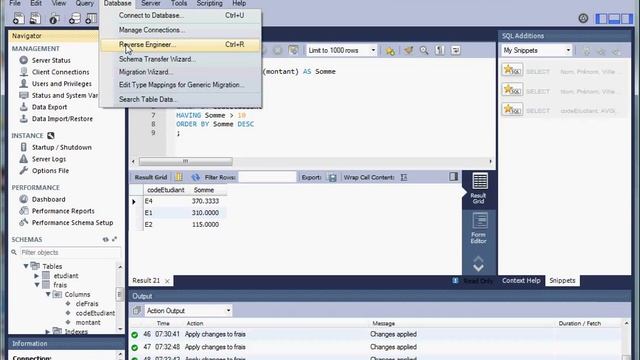Image resolution: width=640 pixels, height=360 pixels.
Task: Open Users and Privileges
Action: [x=62, y=84]
